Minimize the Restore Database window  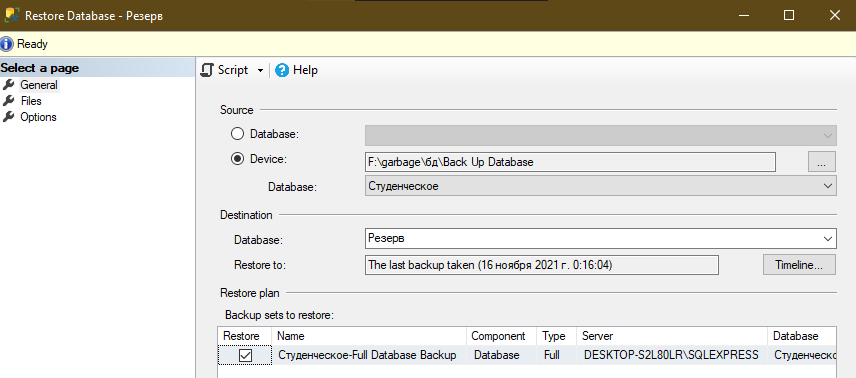[744, 15]
